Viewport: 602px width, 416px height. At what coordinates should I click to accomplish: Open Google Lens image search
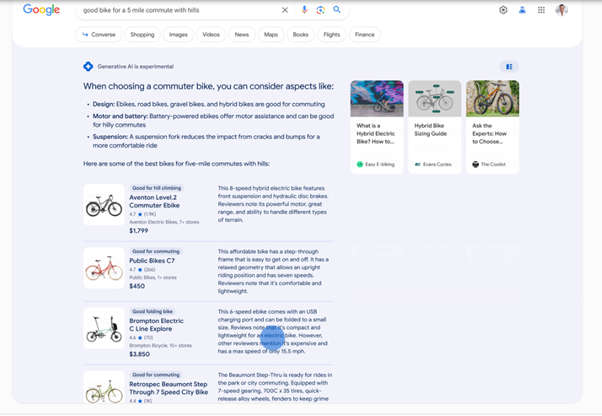click(x=321, y=10)
